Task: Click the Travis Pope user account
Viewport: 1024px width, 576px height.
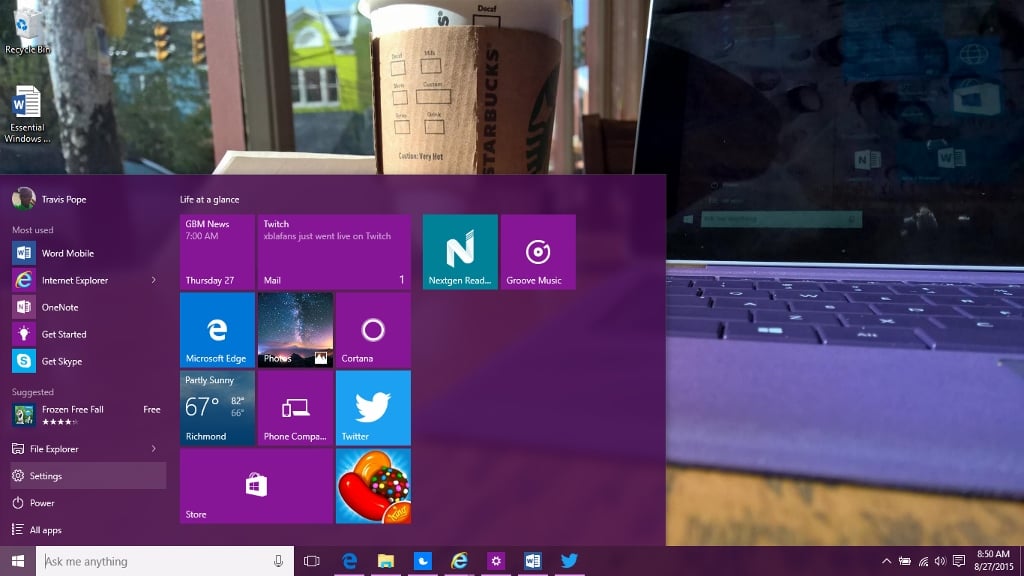Action: tap(50, 199)
